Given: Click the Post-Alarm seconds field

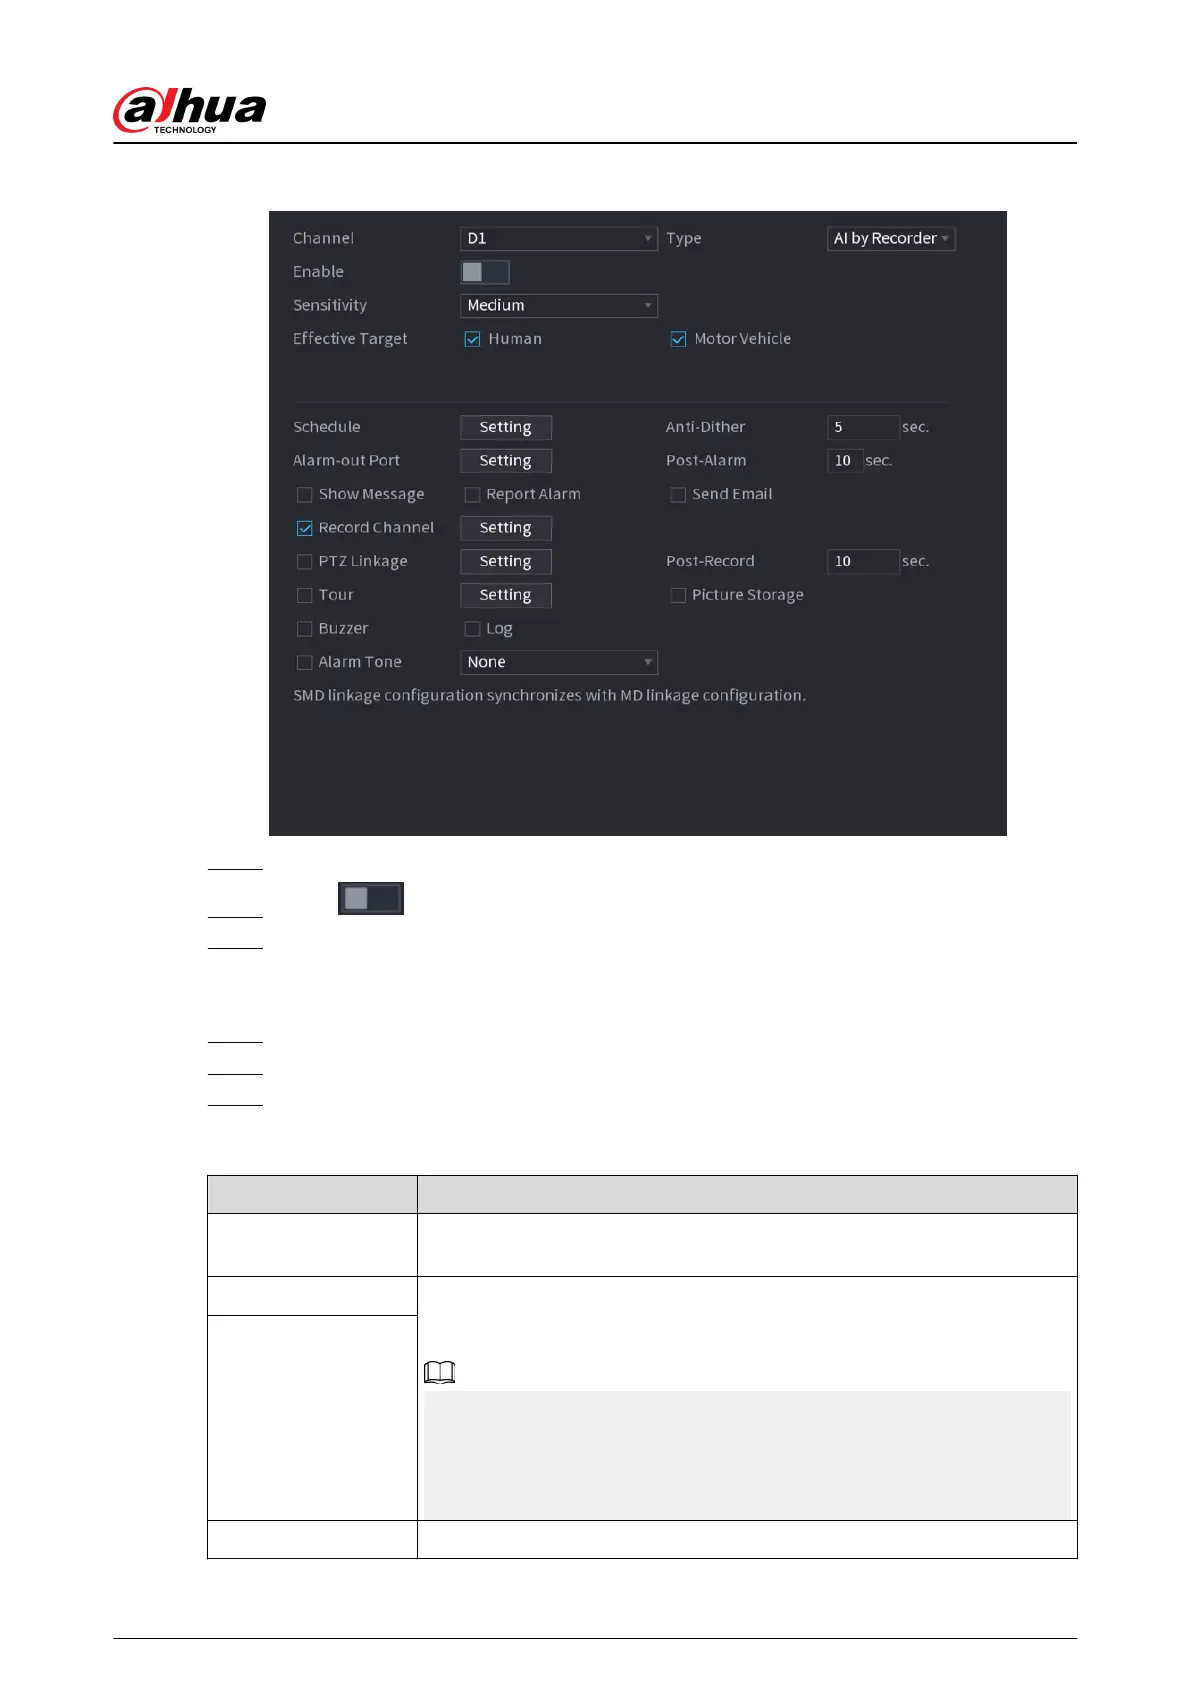Looking at the screenshot, I should (845, 461).
